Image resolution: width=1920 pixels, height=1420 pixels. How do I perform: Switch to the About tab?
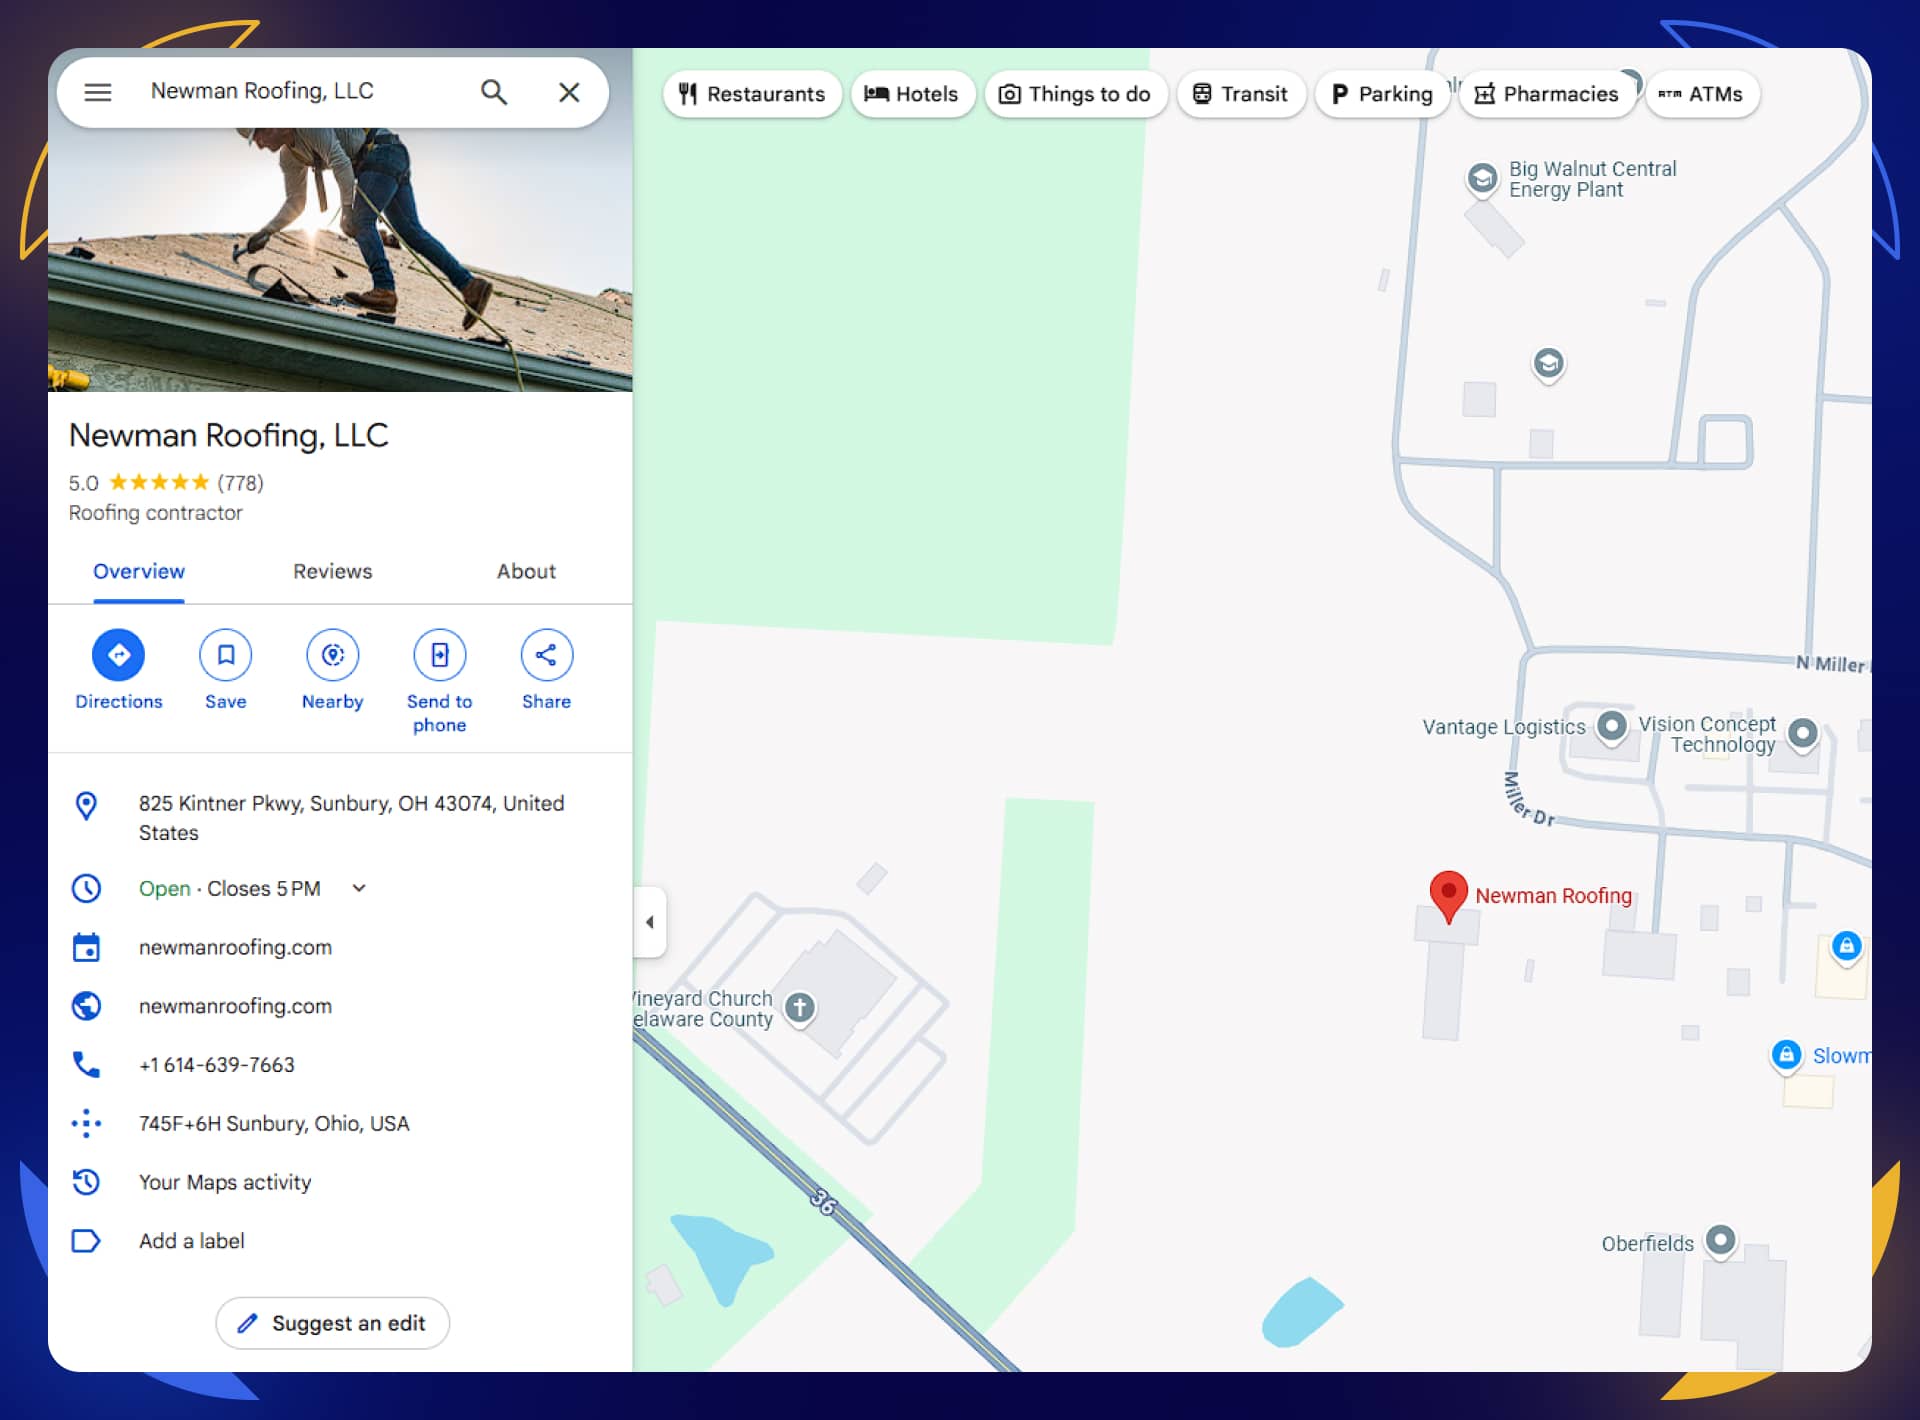point(526,571)
